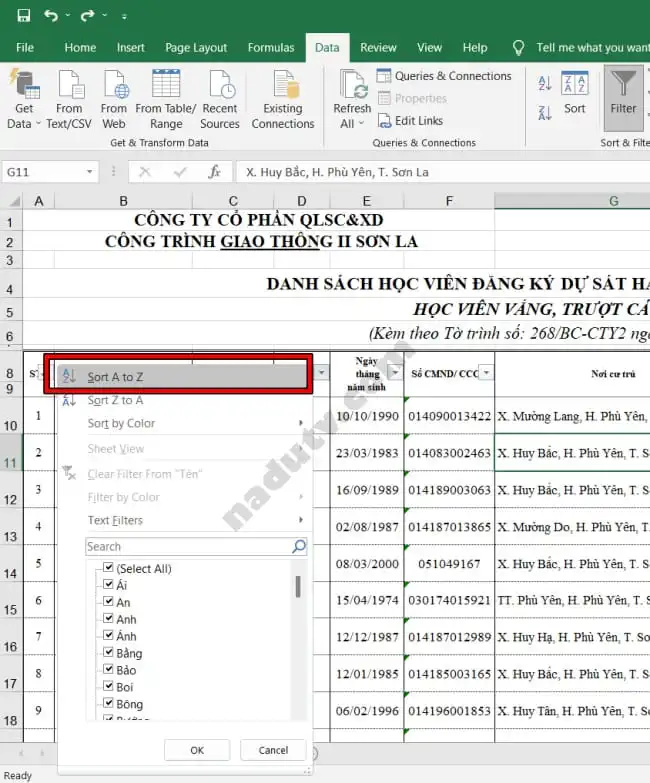Image resolution: width=650 pixels, height=783 pixels.
Task: Click the search magnifier icon in filter menu
Action: tap(299, 546)
